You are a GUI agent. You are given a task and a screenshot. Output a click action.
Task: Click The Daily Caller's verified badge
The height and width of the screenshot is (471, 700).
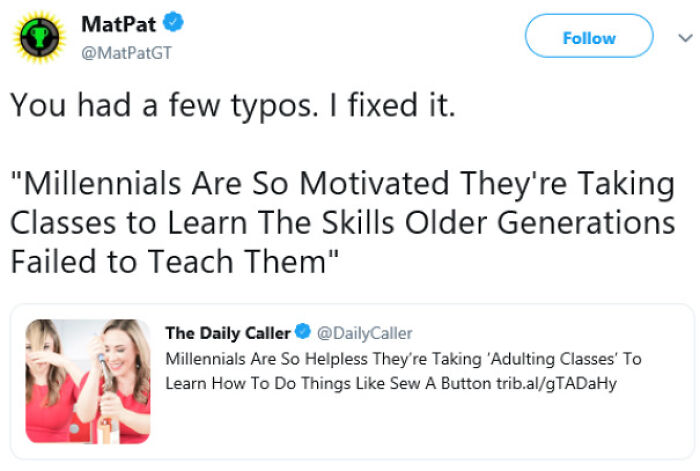(304, 331)
